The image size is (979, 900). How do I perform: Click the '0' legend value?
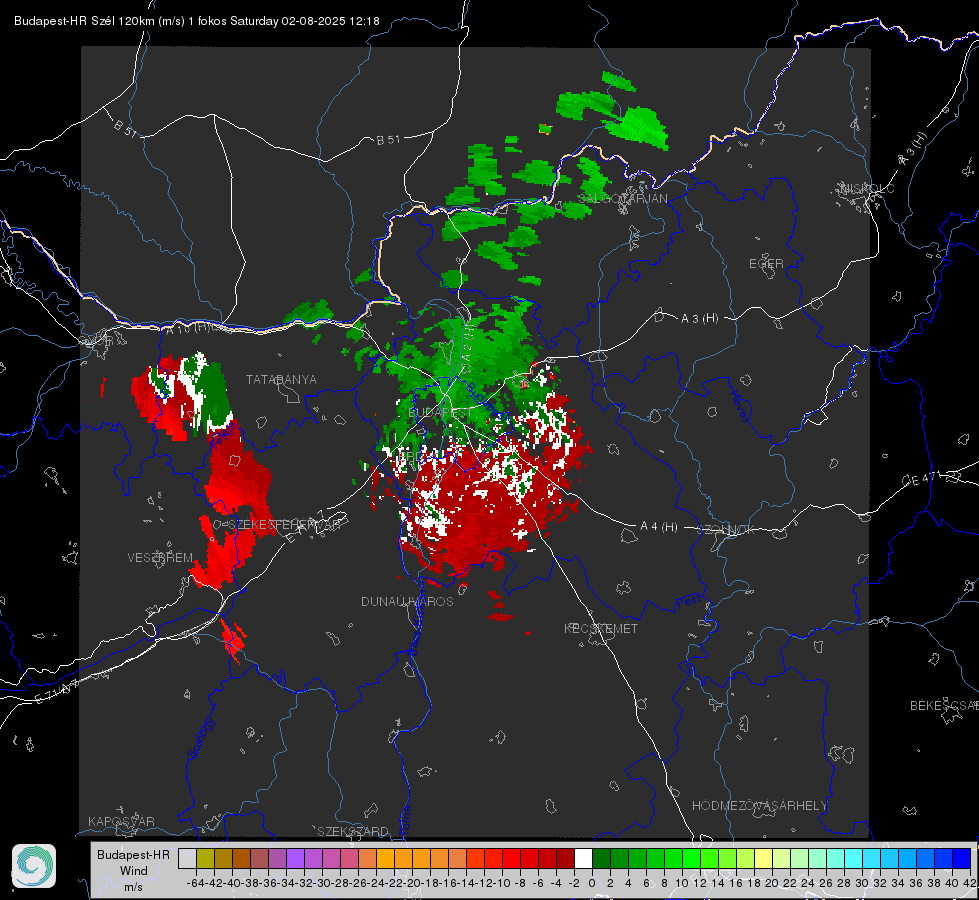pyautogui.click(x=592, y=883)
